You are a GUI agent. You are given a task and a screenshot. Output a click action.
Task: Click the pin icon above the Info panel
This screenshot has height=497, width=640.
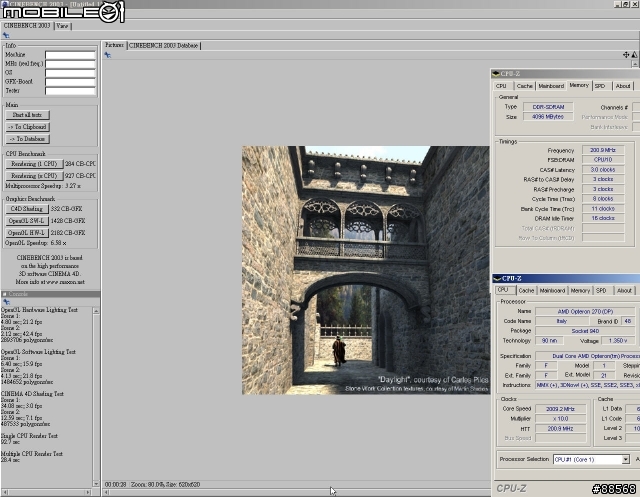click(6, 36)
